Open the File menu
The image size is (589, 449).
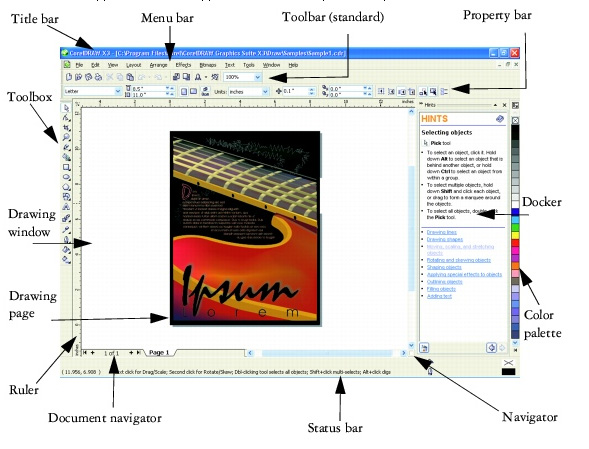click(x=79, y=65)
